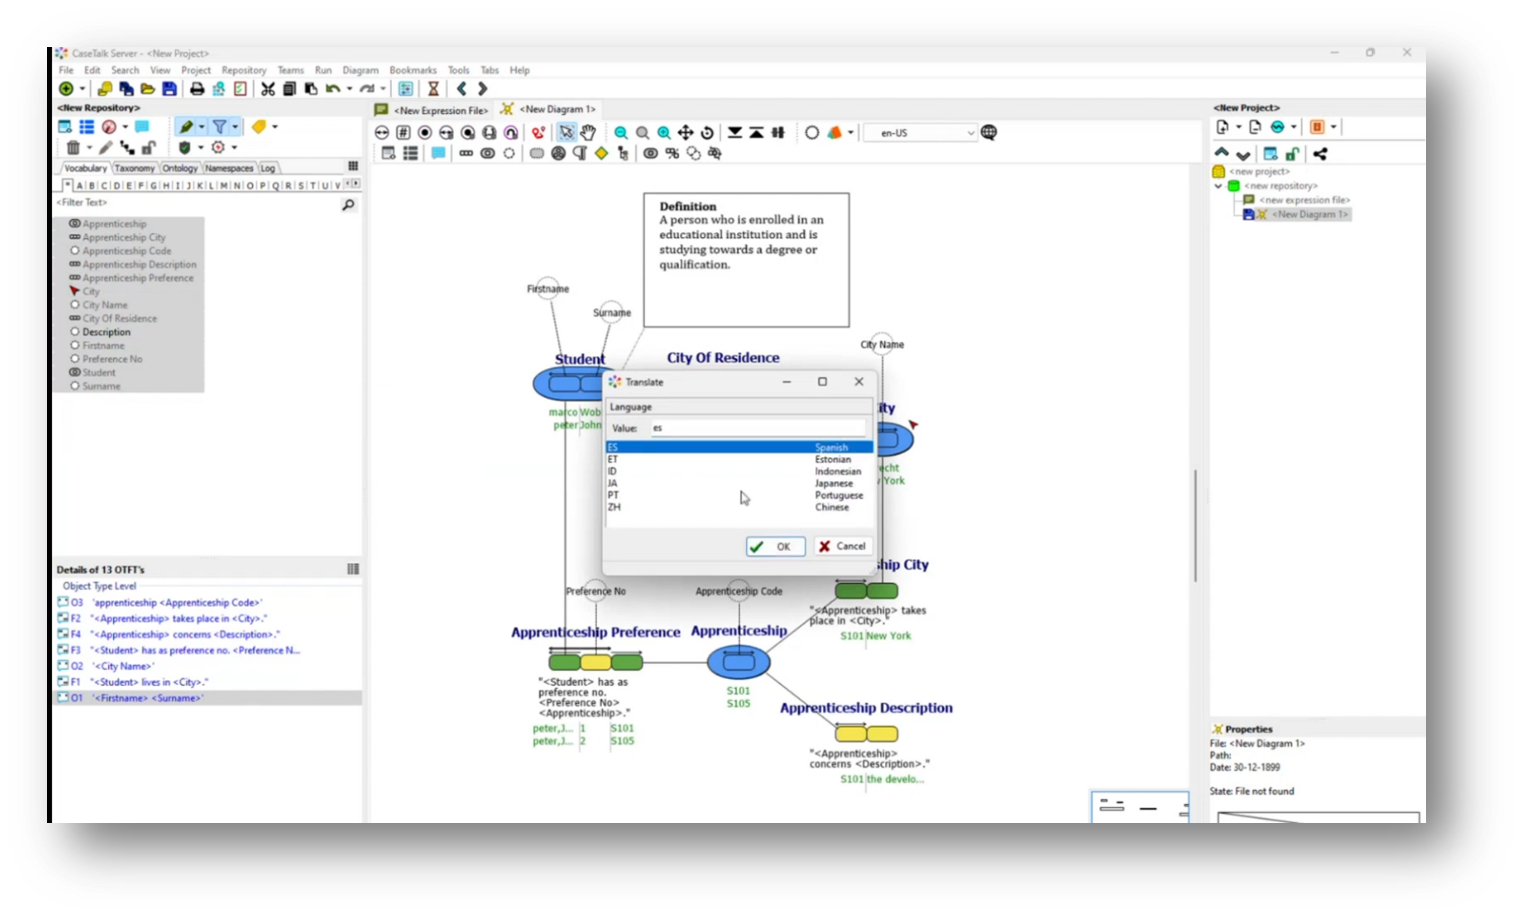1521x918 pixels.
Task: Switch to the <New Expression File> tab
Action: 433,110
